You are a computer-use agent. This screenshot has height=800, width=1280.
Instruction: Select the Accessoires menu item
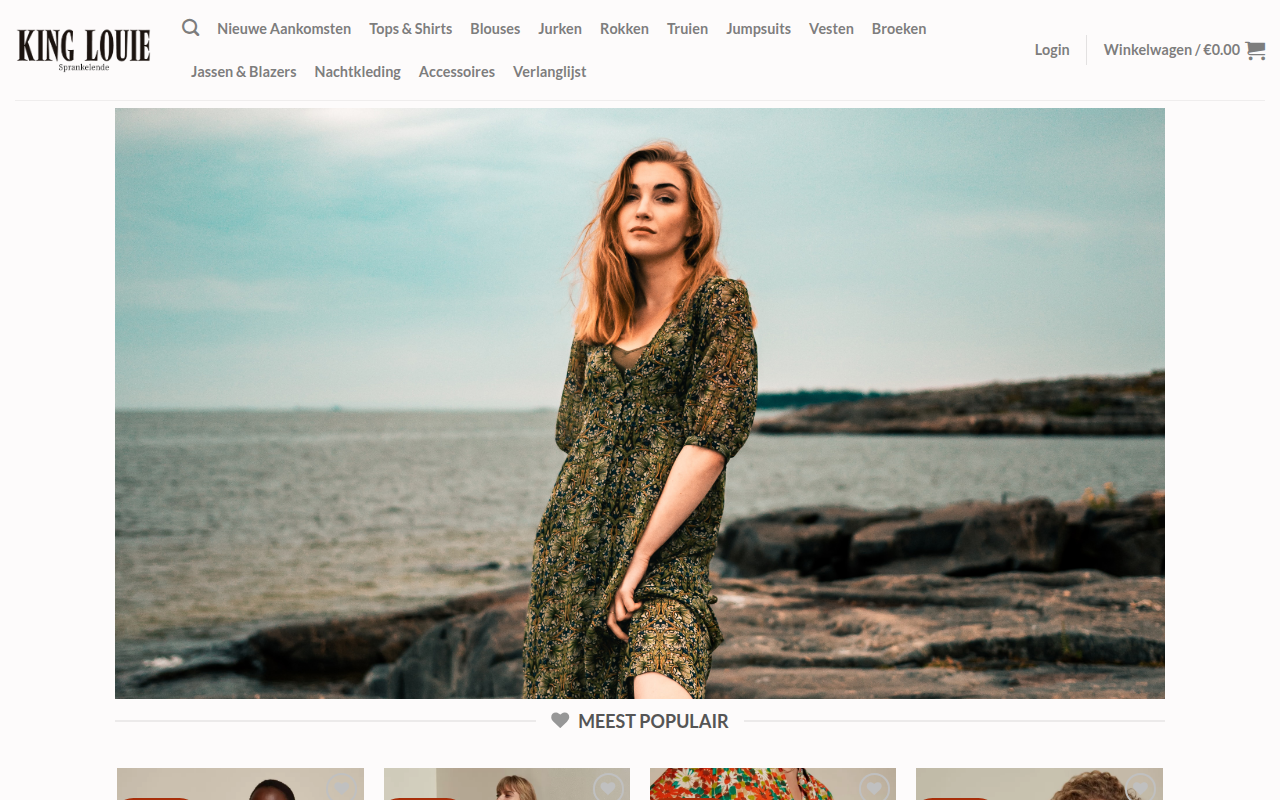(x=457, y=72)
